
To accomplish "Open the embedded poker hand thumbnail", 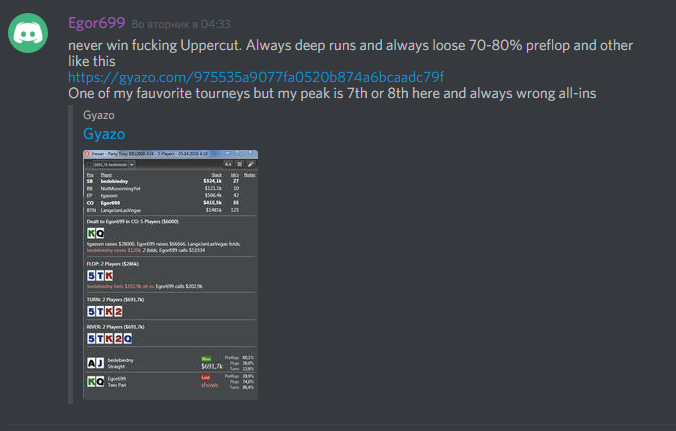I will point(170,275).
